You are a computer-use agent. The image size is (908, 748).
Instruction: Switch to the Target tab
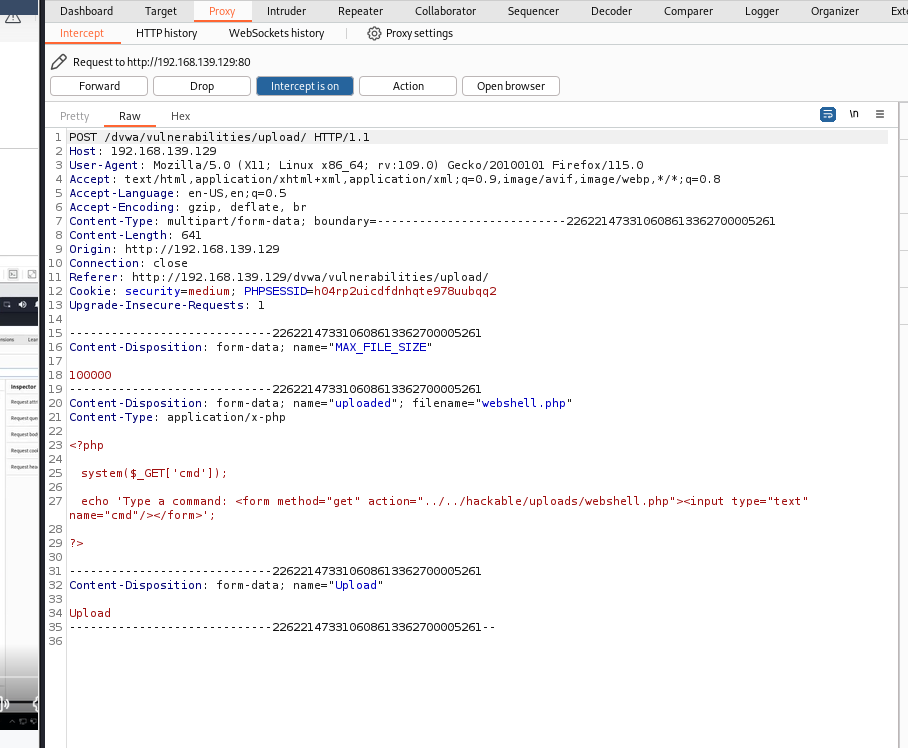[x=160, y=11]
